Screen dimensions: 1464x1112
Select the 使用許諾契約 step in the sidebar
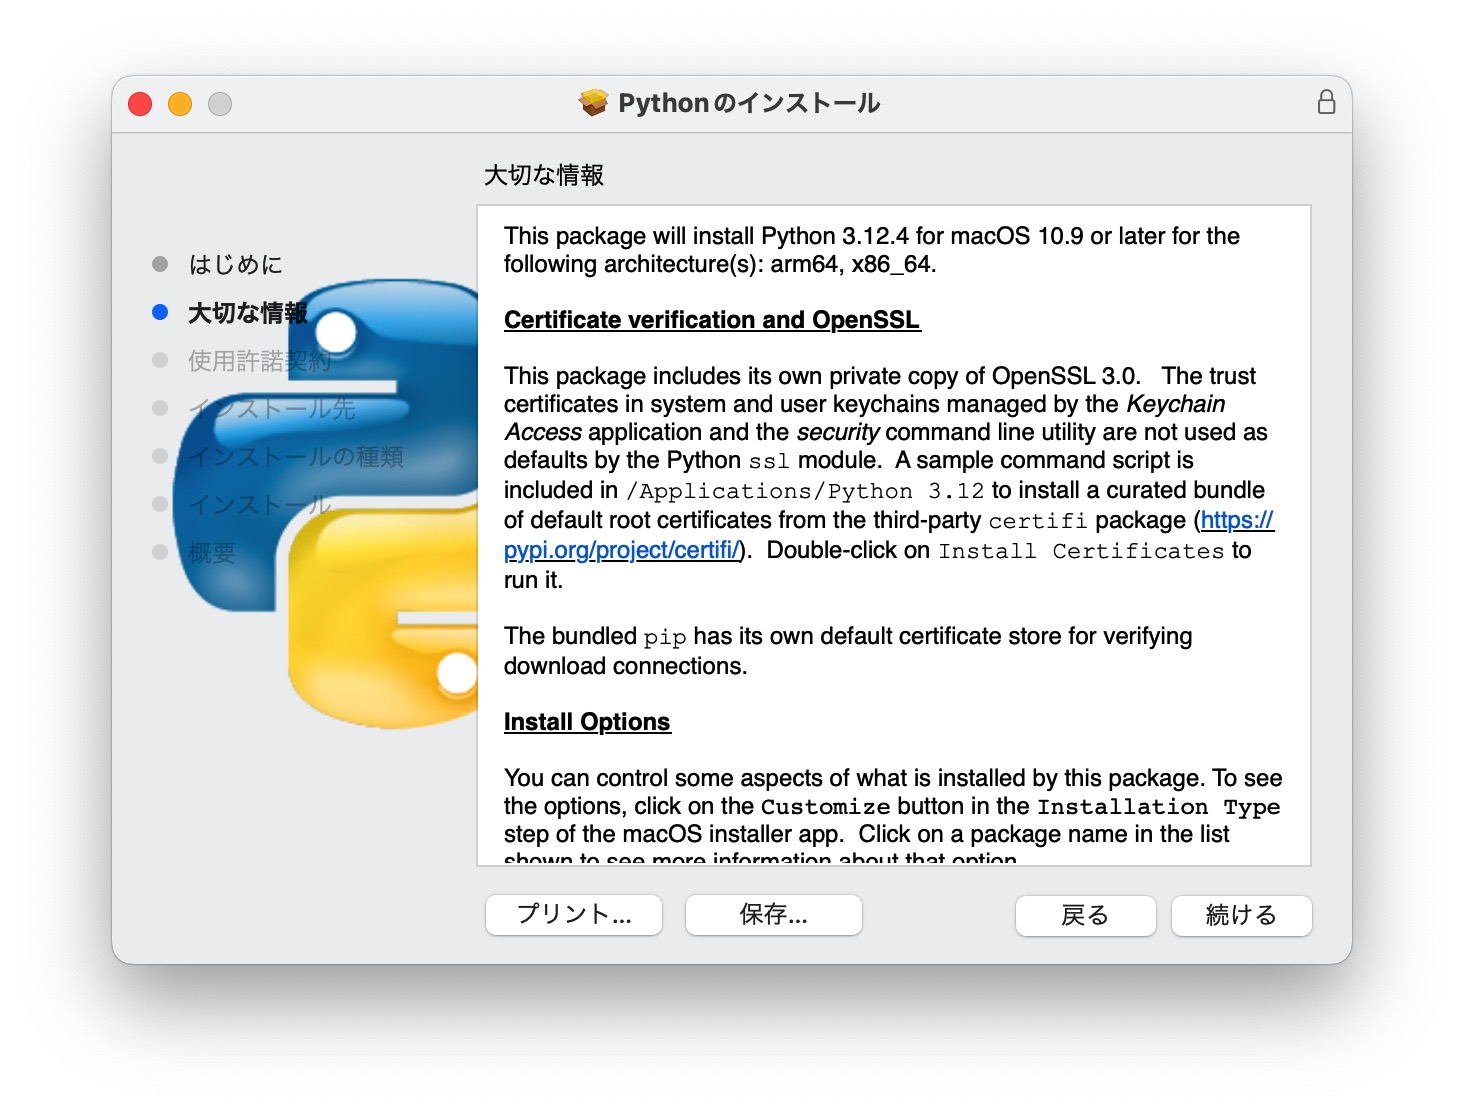(259, 361)
